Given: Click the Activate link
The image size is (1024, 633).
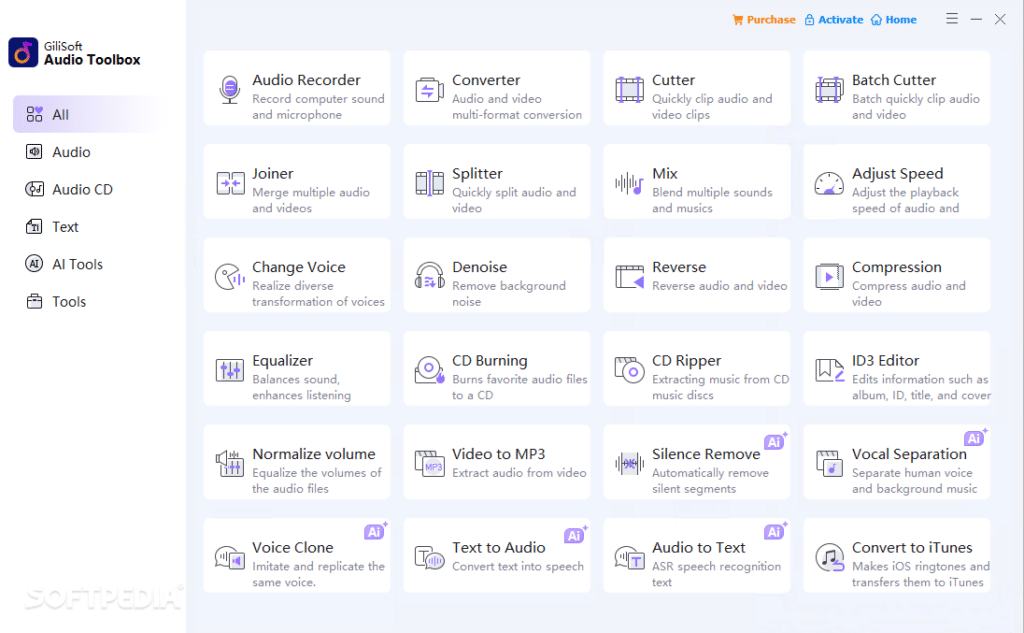Looking at the screenshot, I should pos(833,20).
